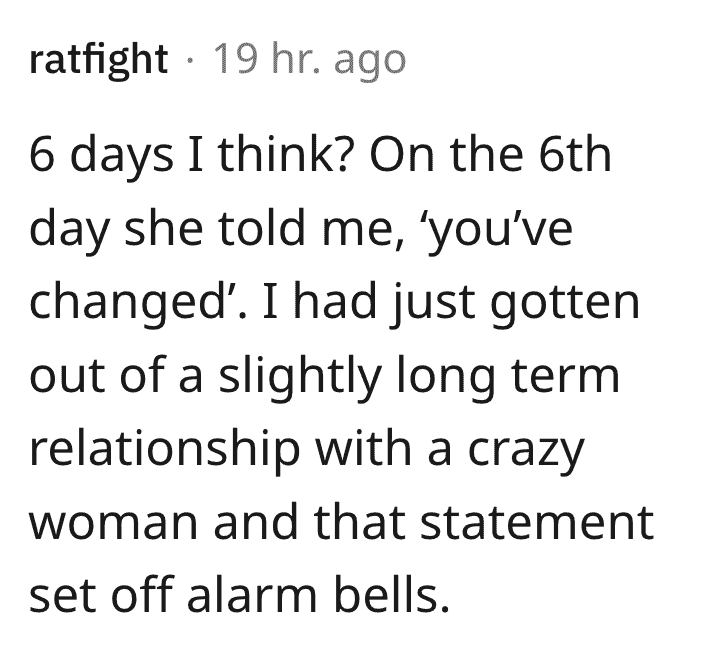The image size is (714, 650).
Task: Click the separator dot after the username
Action: (x=190, y=61)
